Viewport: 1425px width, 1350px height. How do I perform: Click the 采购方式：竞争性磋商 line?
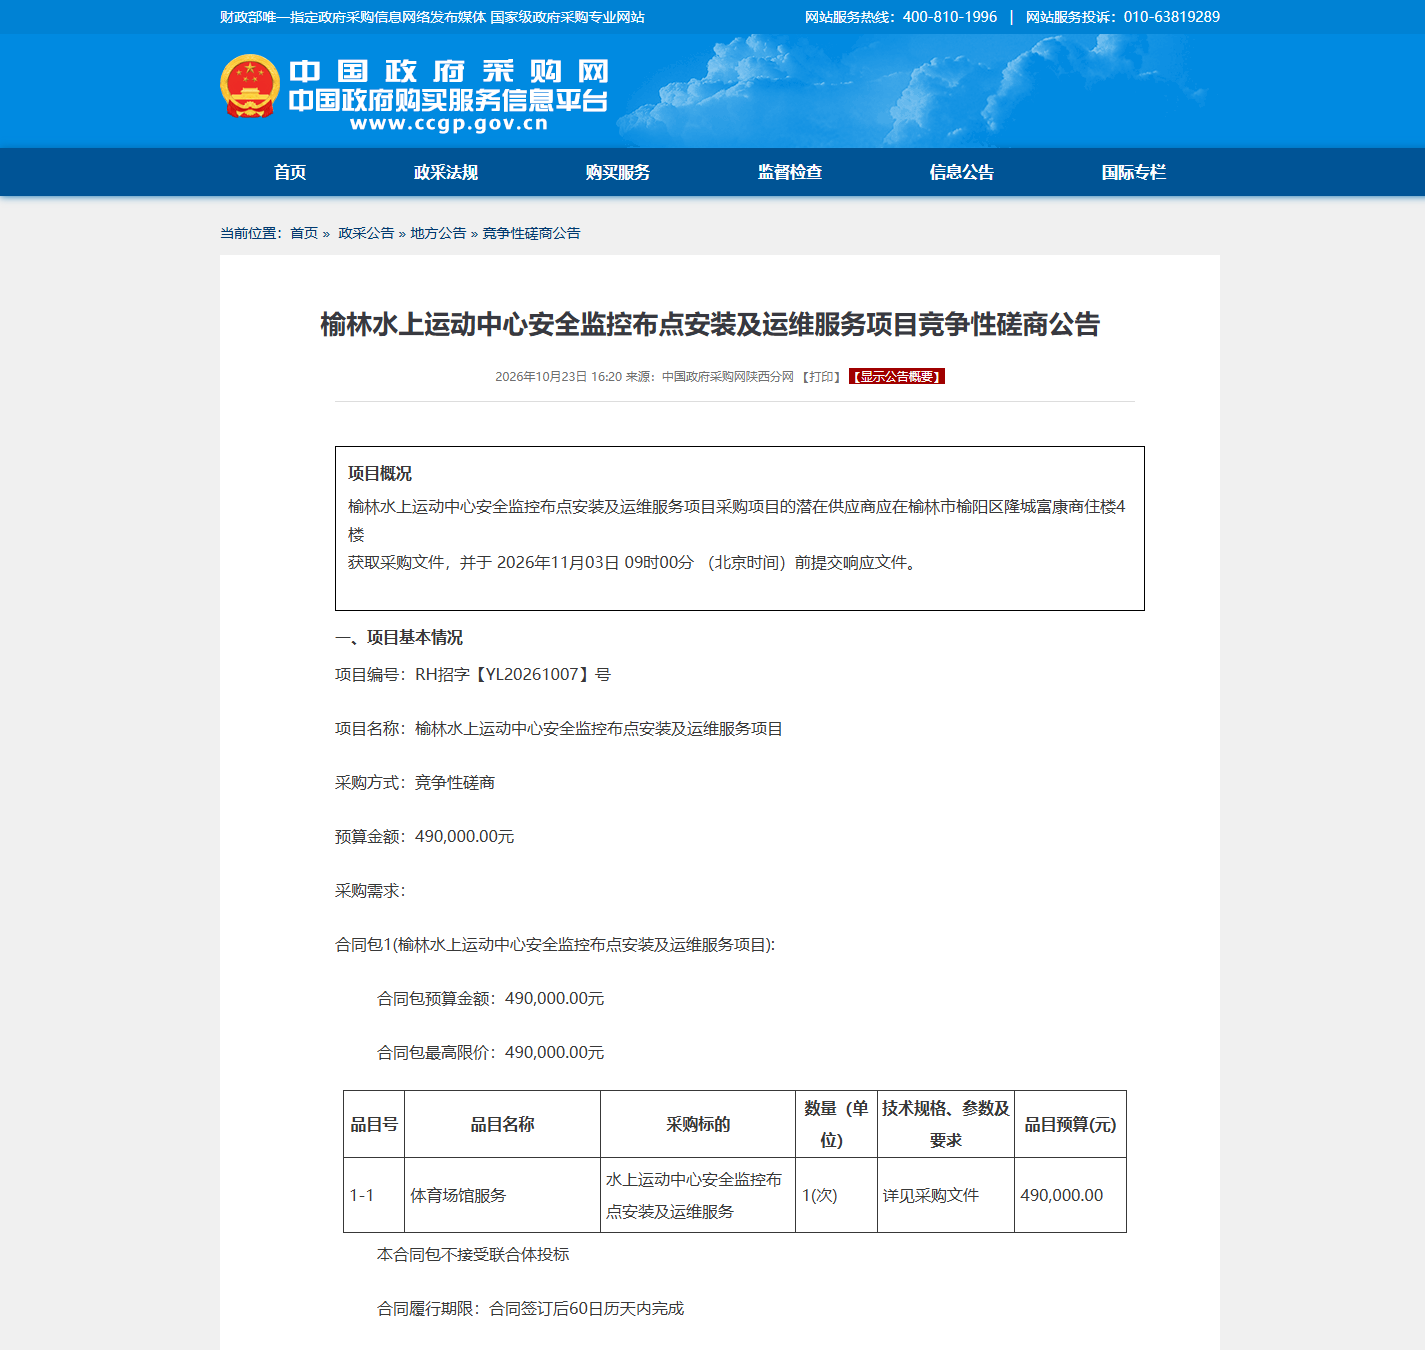tap(415, 783)
